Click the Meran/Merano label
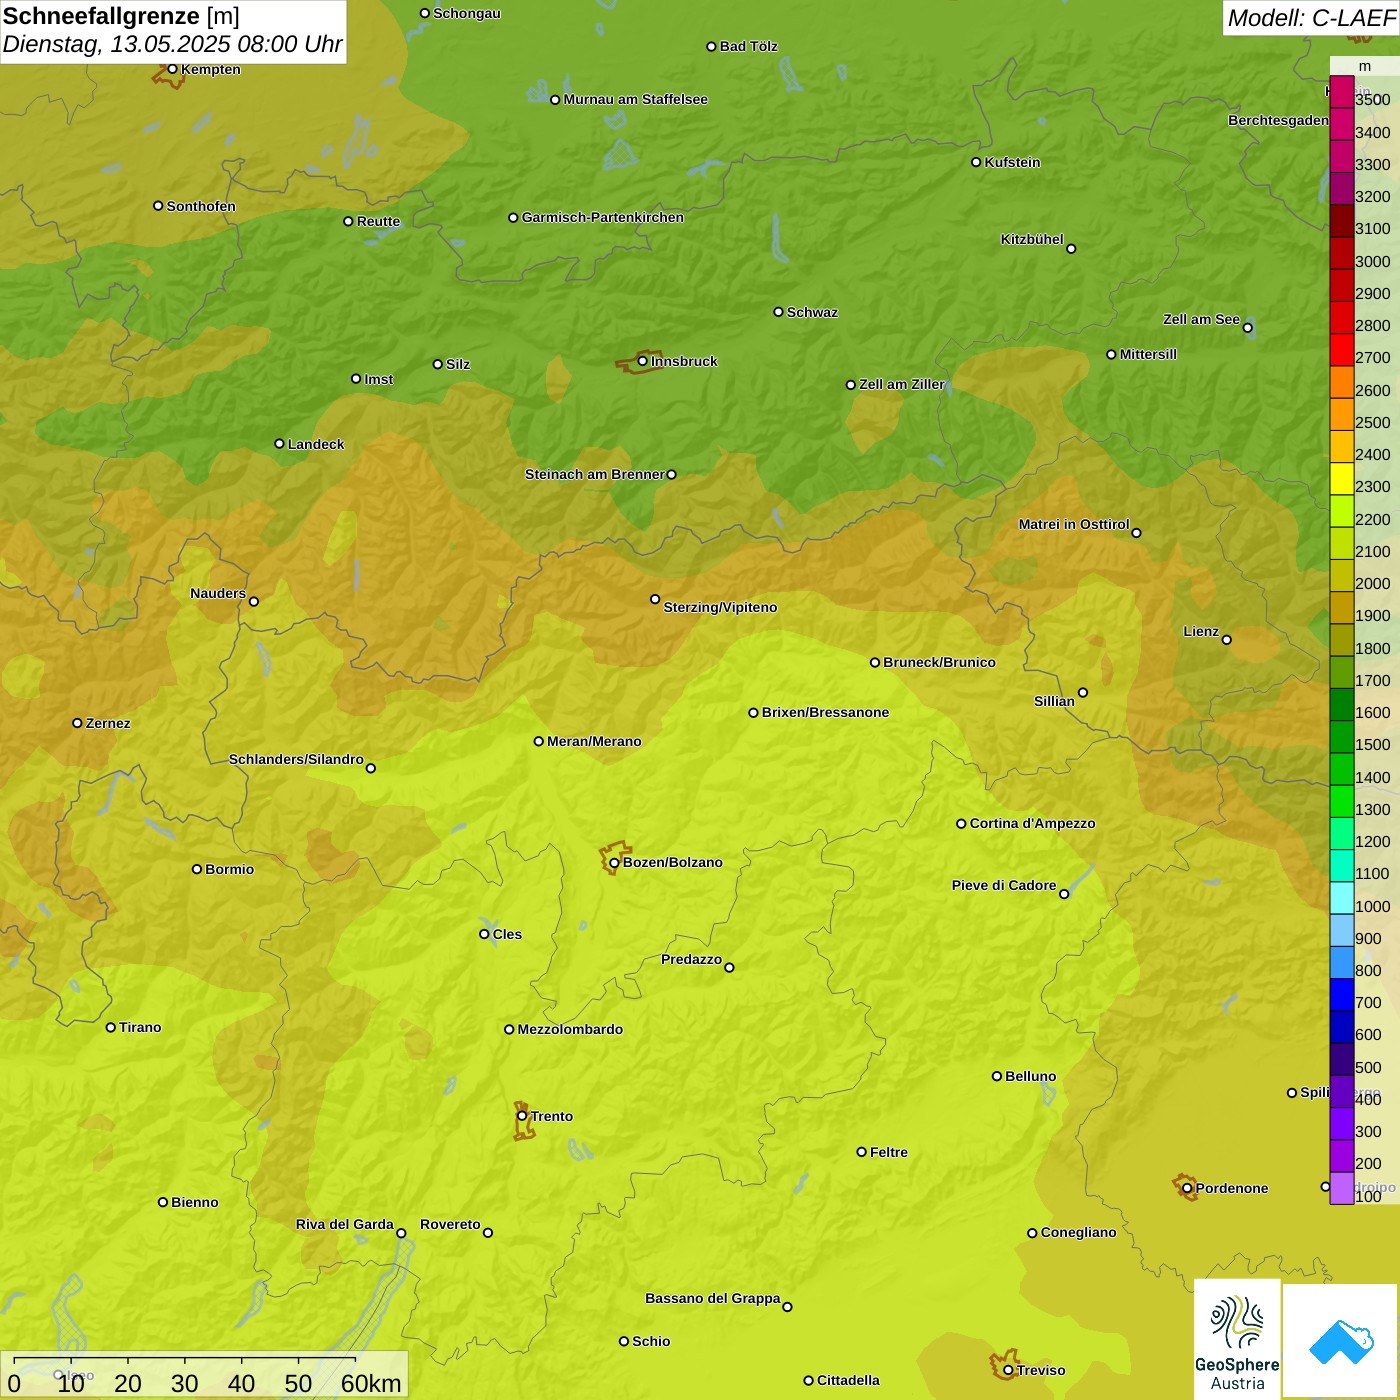The image size is (1400, 1400). 594,741
